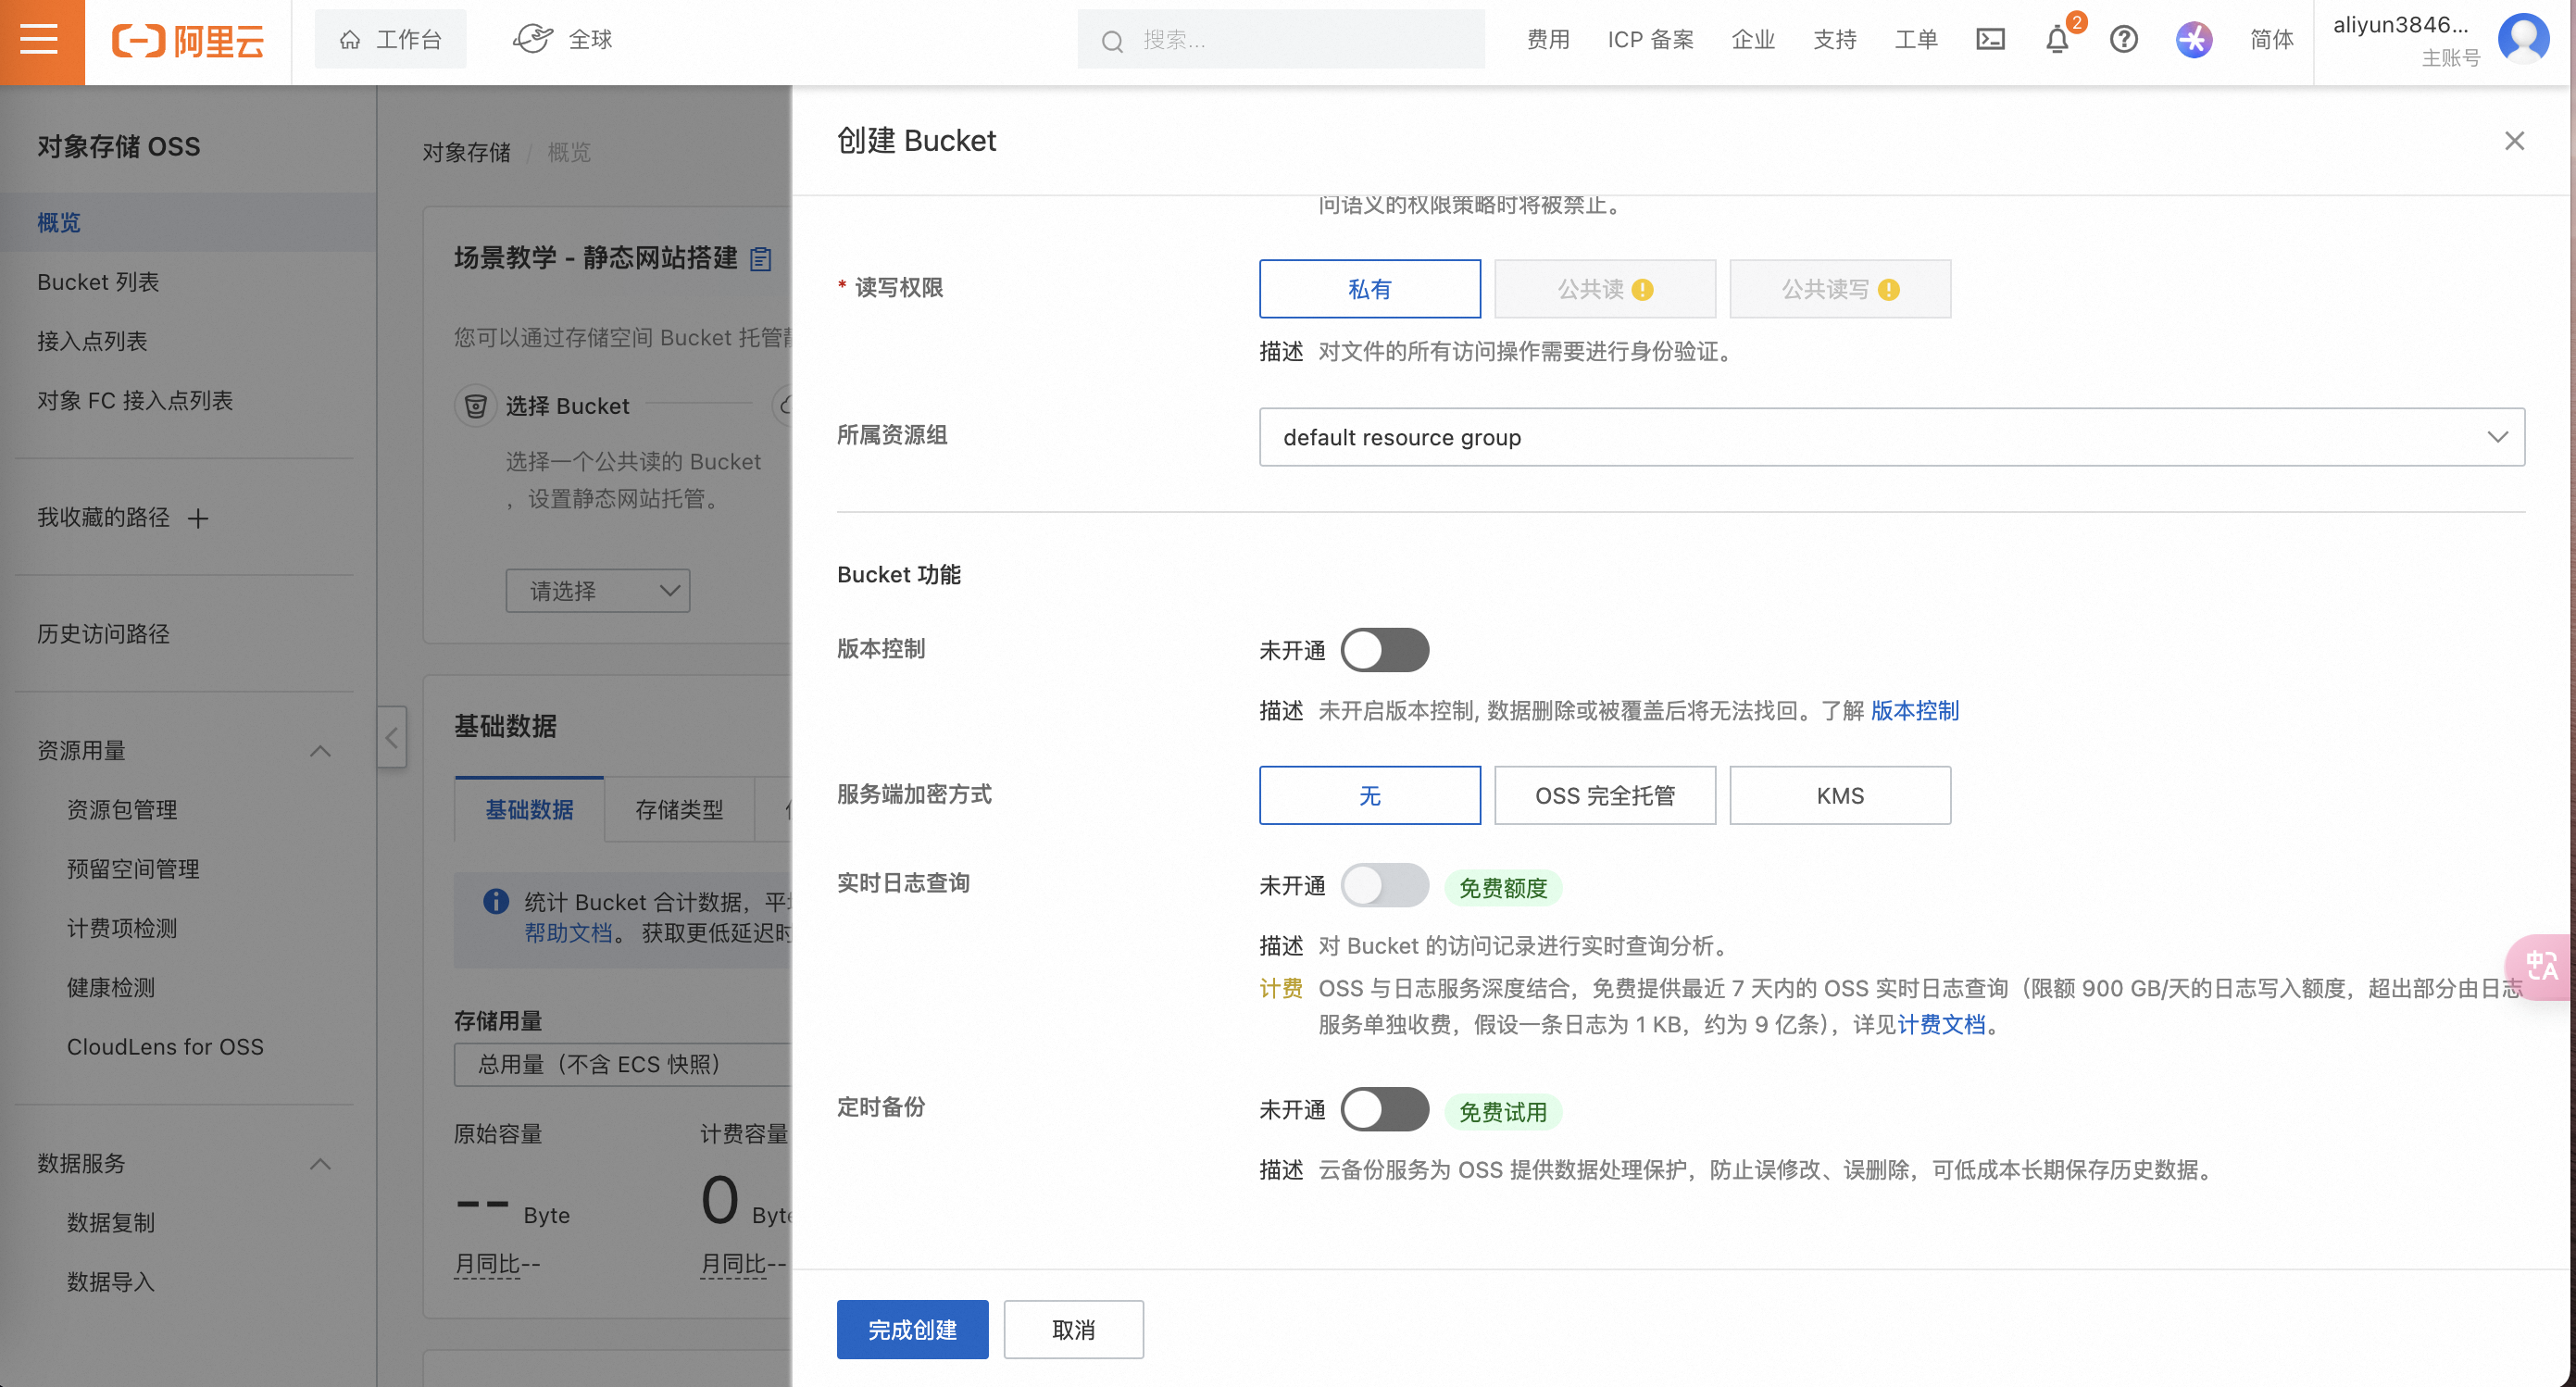The image size is (2576, 1387).
Task: Click the bucket icon beside 选择 Bucket
Action: (x=476, y=405)
